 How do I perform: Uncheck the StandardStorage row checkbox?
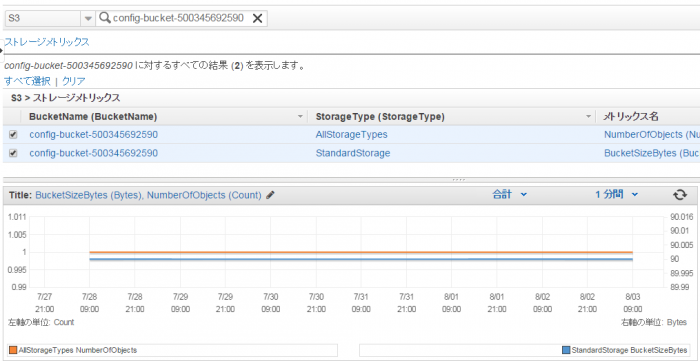click(x=13, y=153)
